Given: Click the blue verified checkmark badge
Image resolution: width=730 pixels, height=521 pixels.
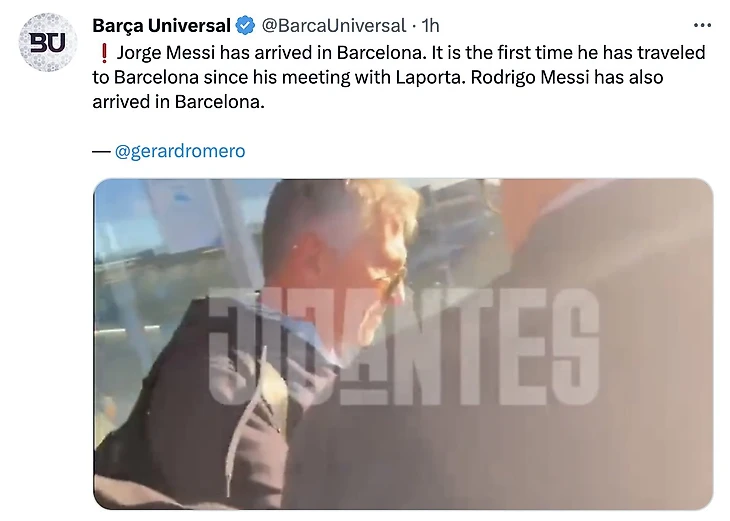Looking at the screenshot, I should 245,26.
